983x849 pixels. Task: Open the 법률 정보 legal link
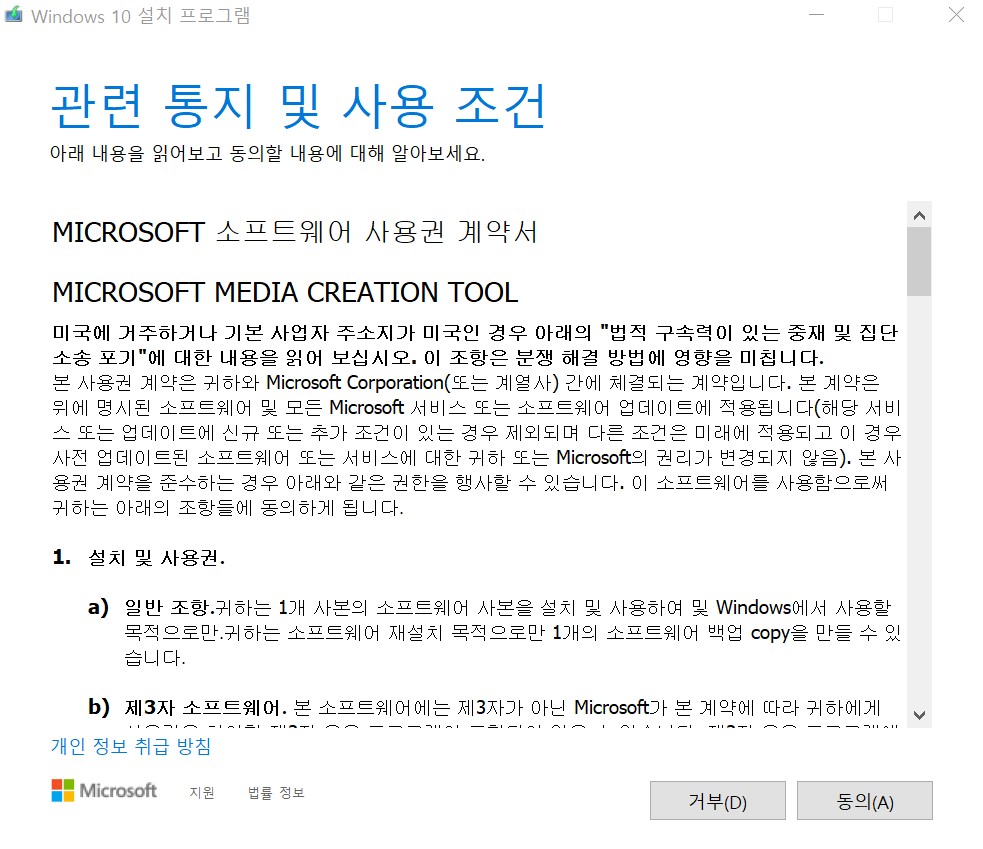pos(276,793)
